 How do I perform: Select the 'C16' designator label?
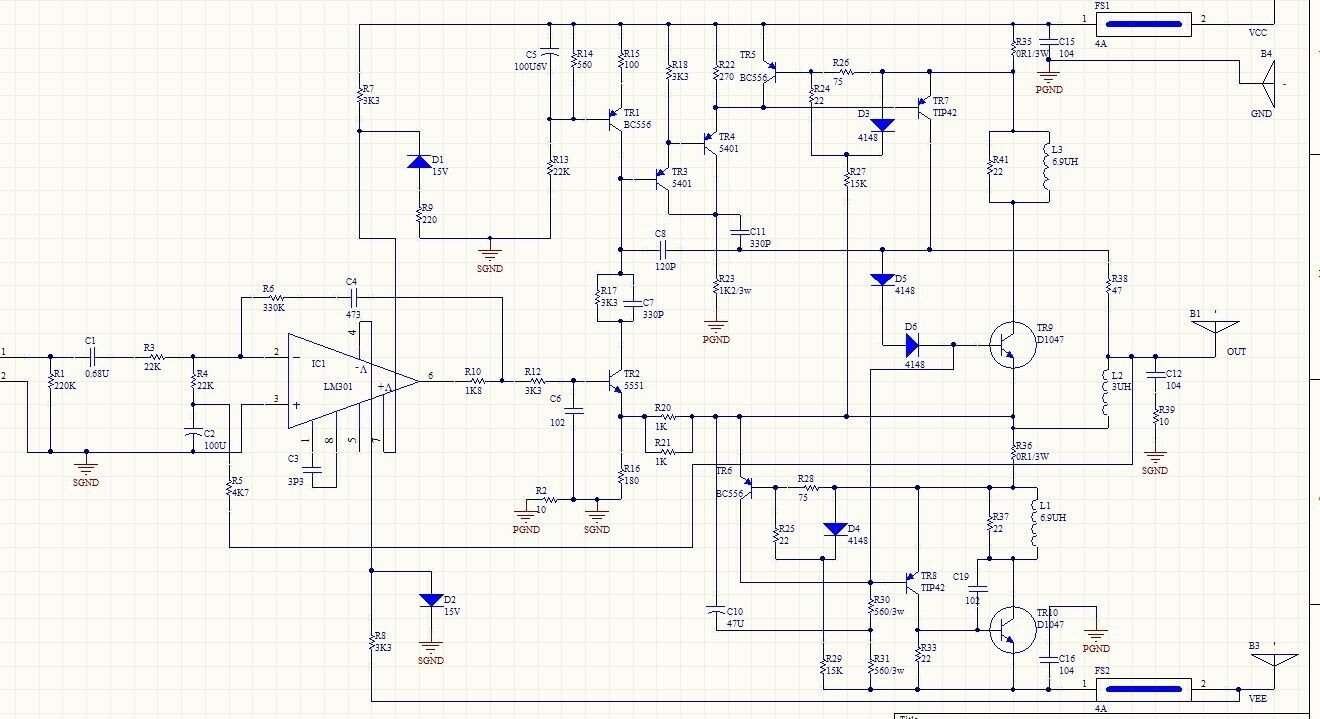click(1065, 659)
